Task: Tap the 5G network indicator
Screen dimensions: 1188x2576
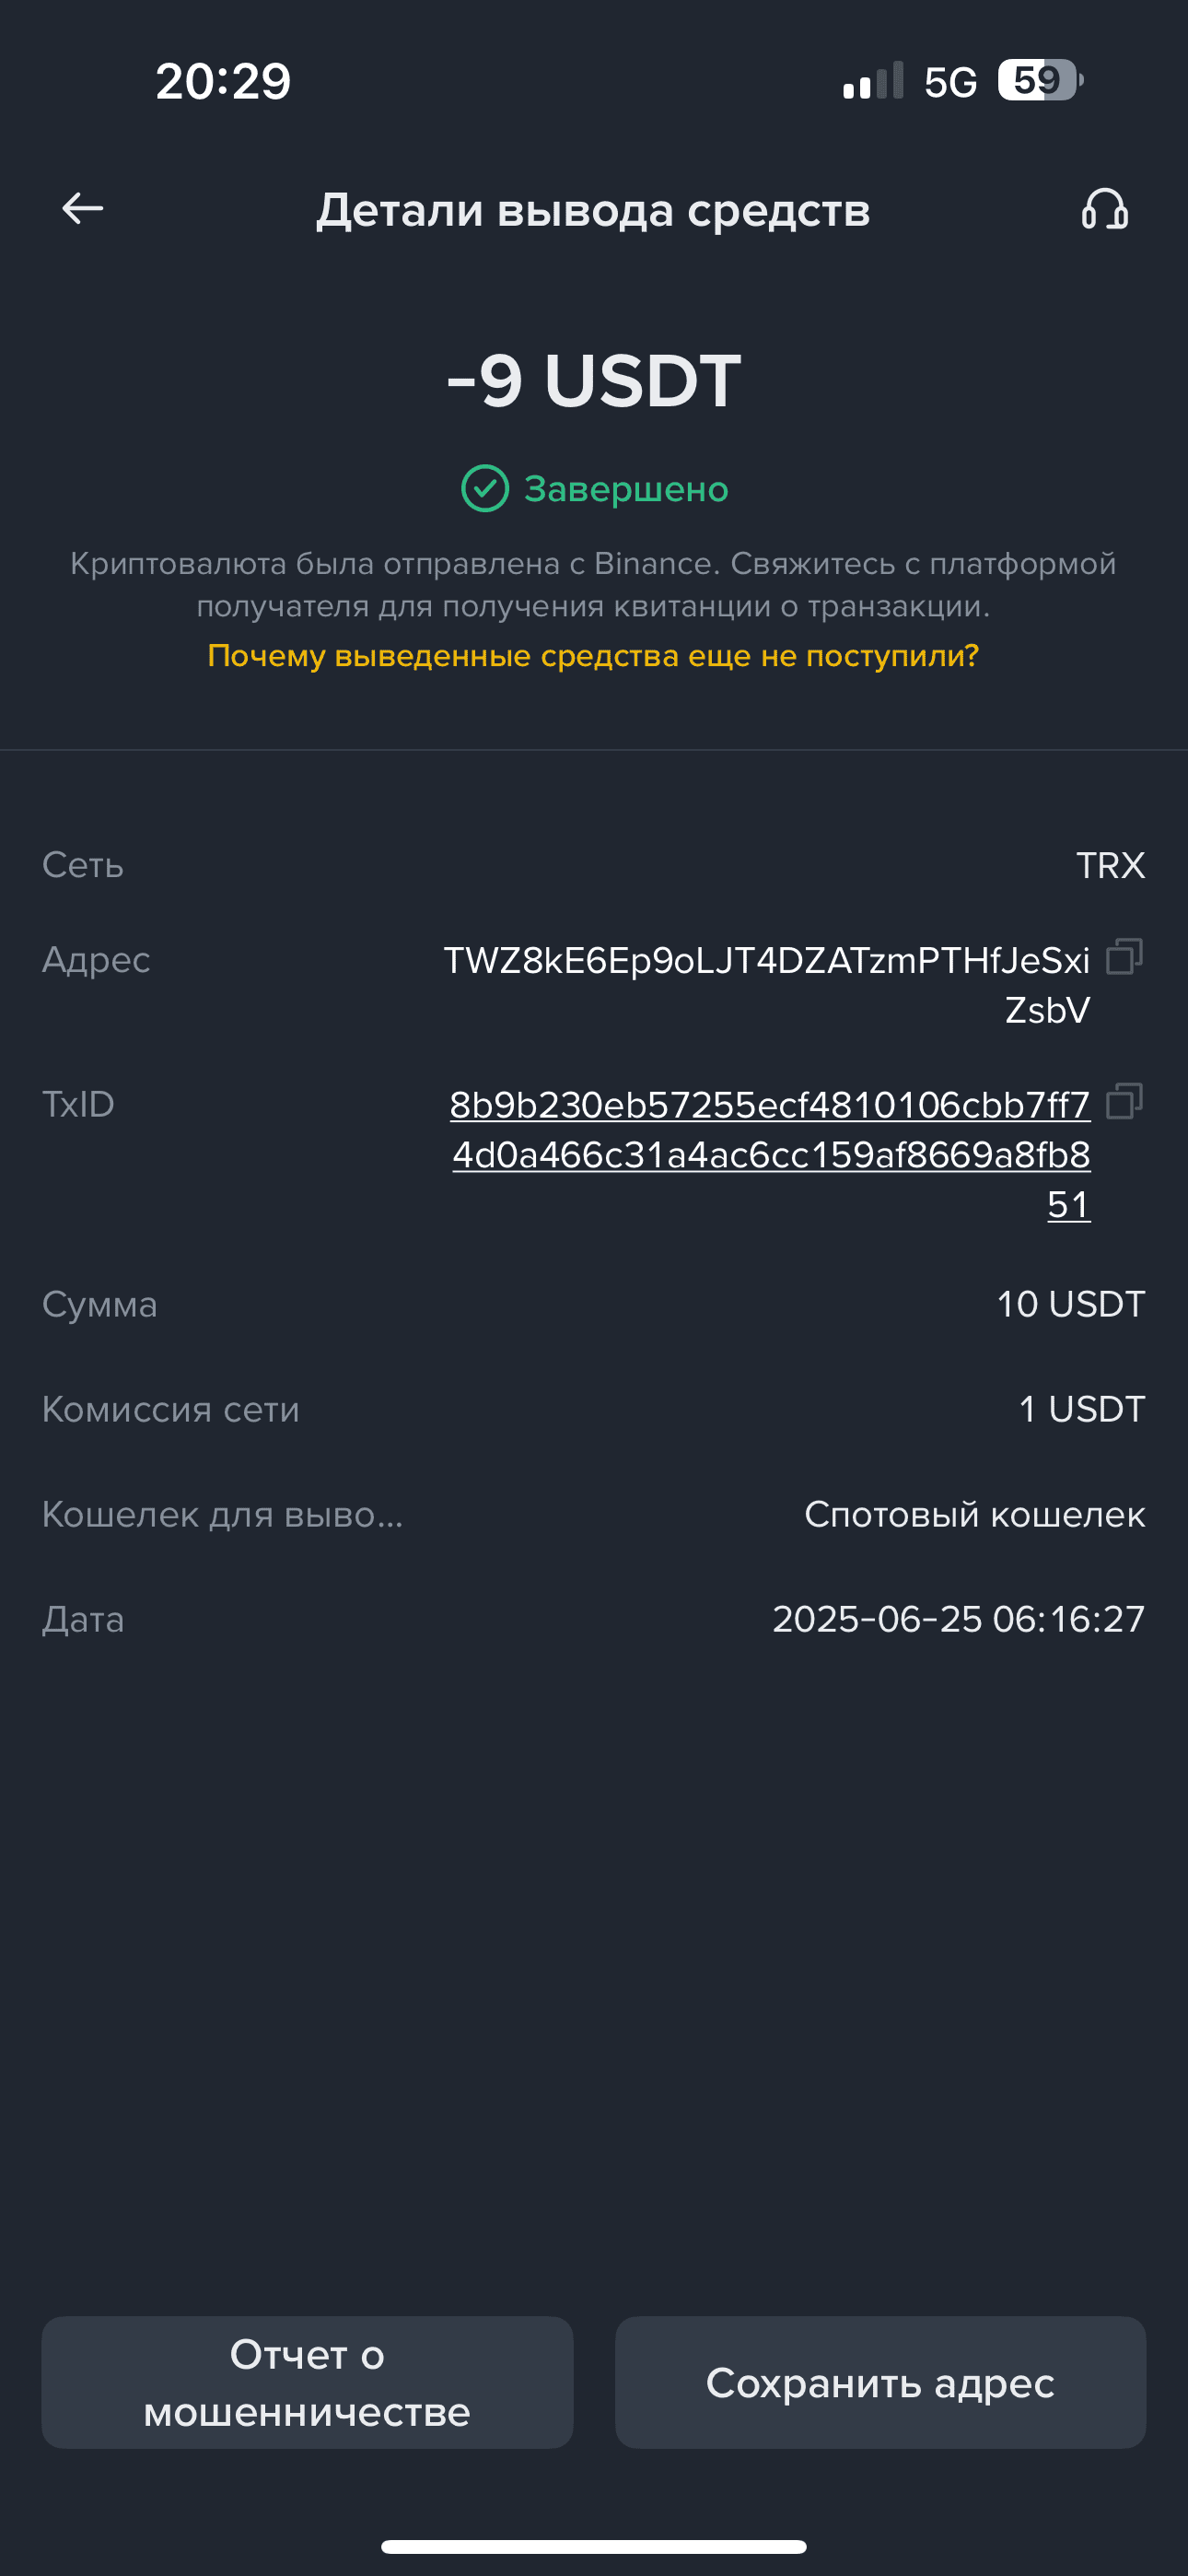Action: [x=950, y=82]
